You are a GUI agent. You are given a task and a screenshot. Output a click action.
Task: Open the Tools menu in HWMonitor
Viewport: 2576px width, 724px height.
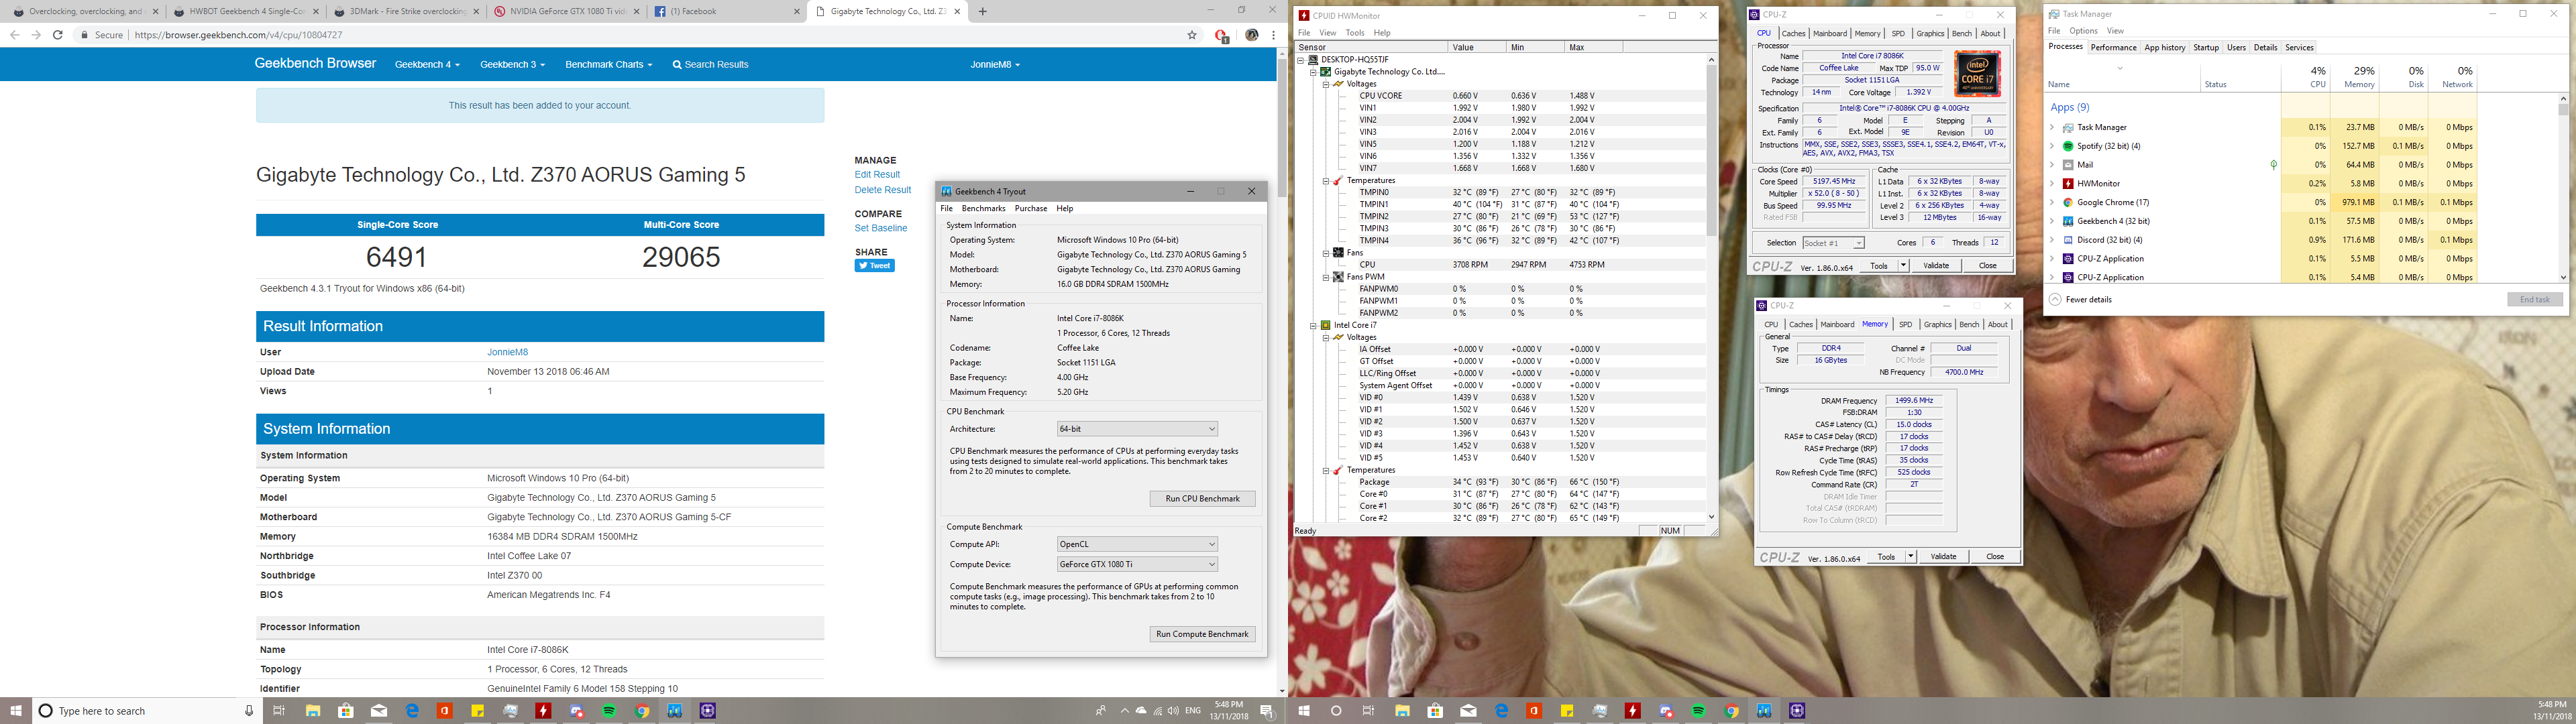click(1355, 33)
